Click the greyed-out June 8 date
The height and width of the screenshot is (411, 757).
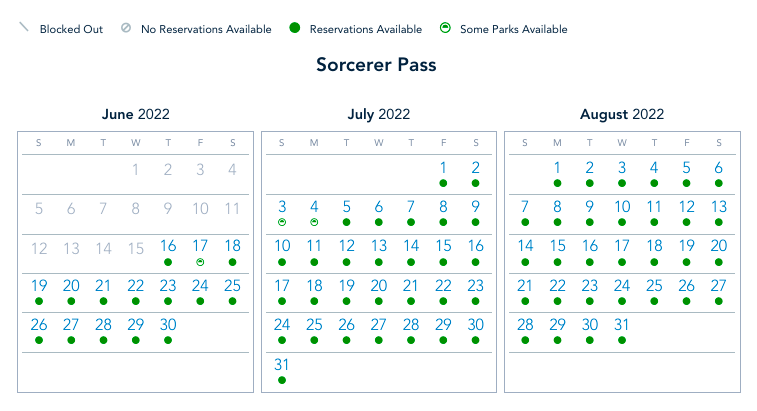pos(135,208)
